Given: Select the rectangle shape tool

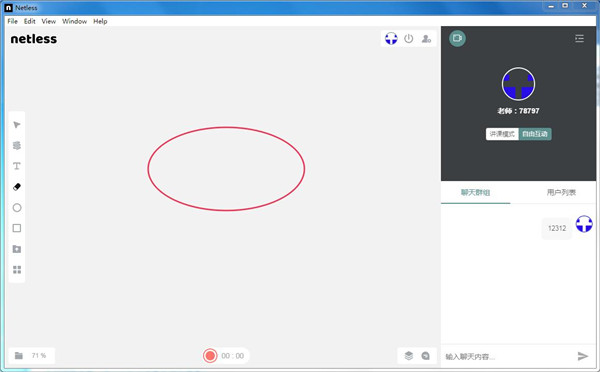Looking at the screenshot, I should pyautogui.click(x=17, y=228).
